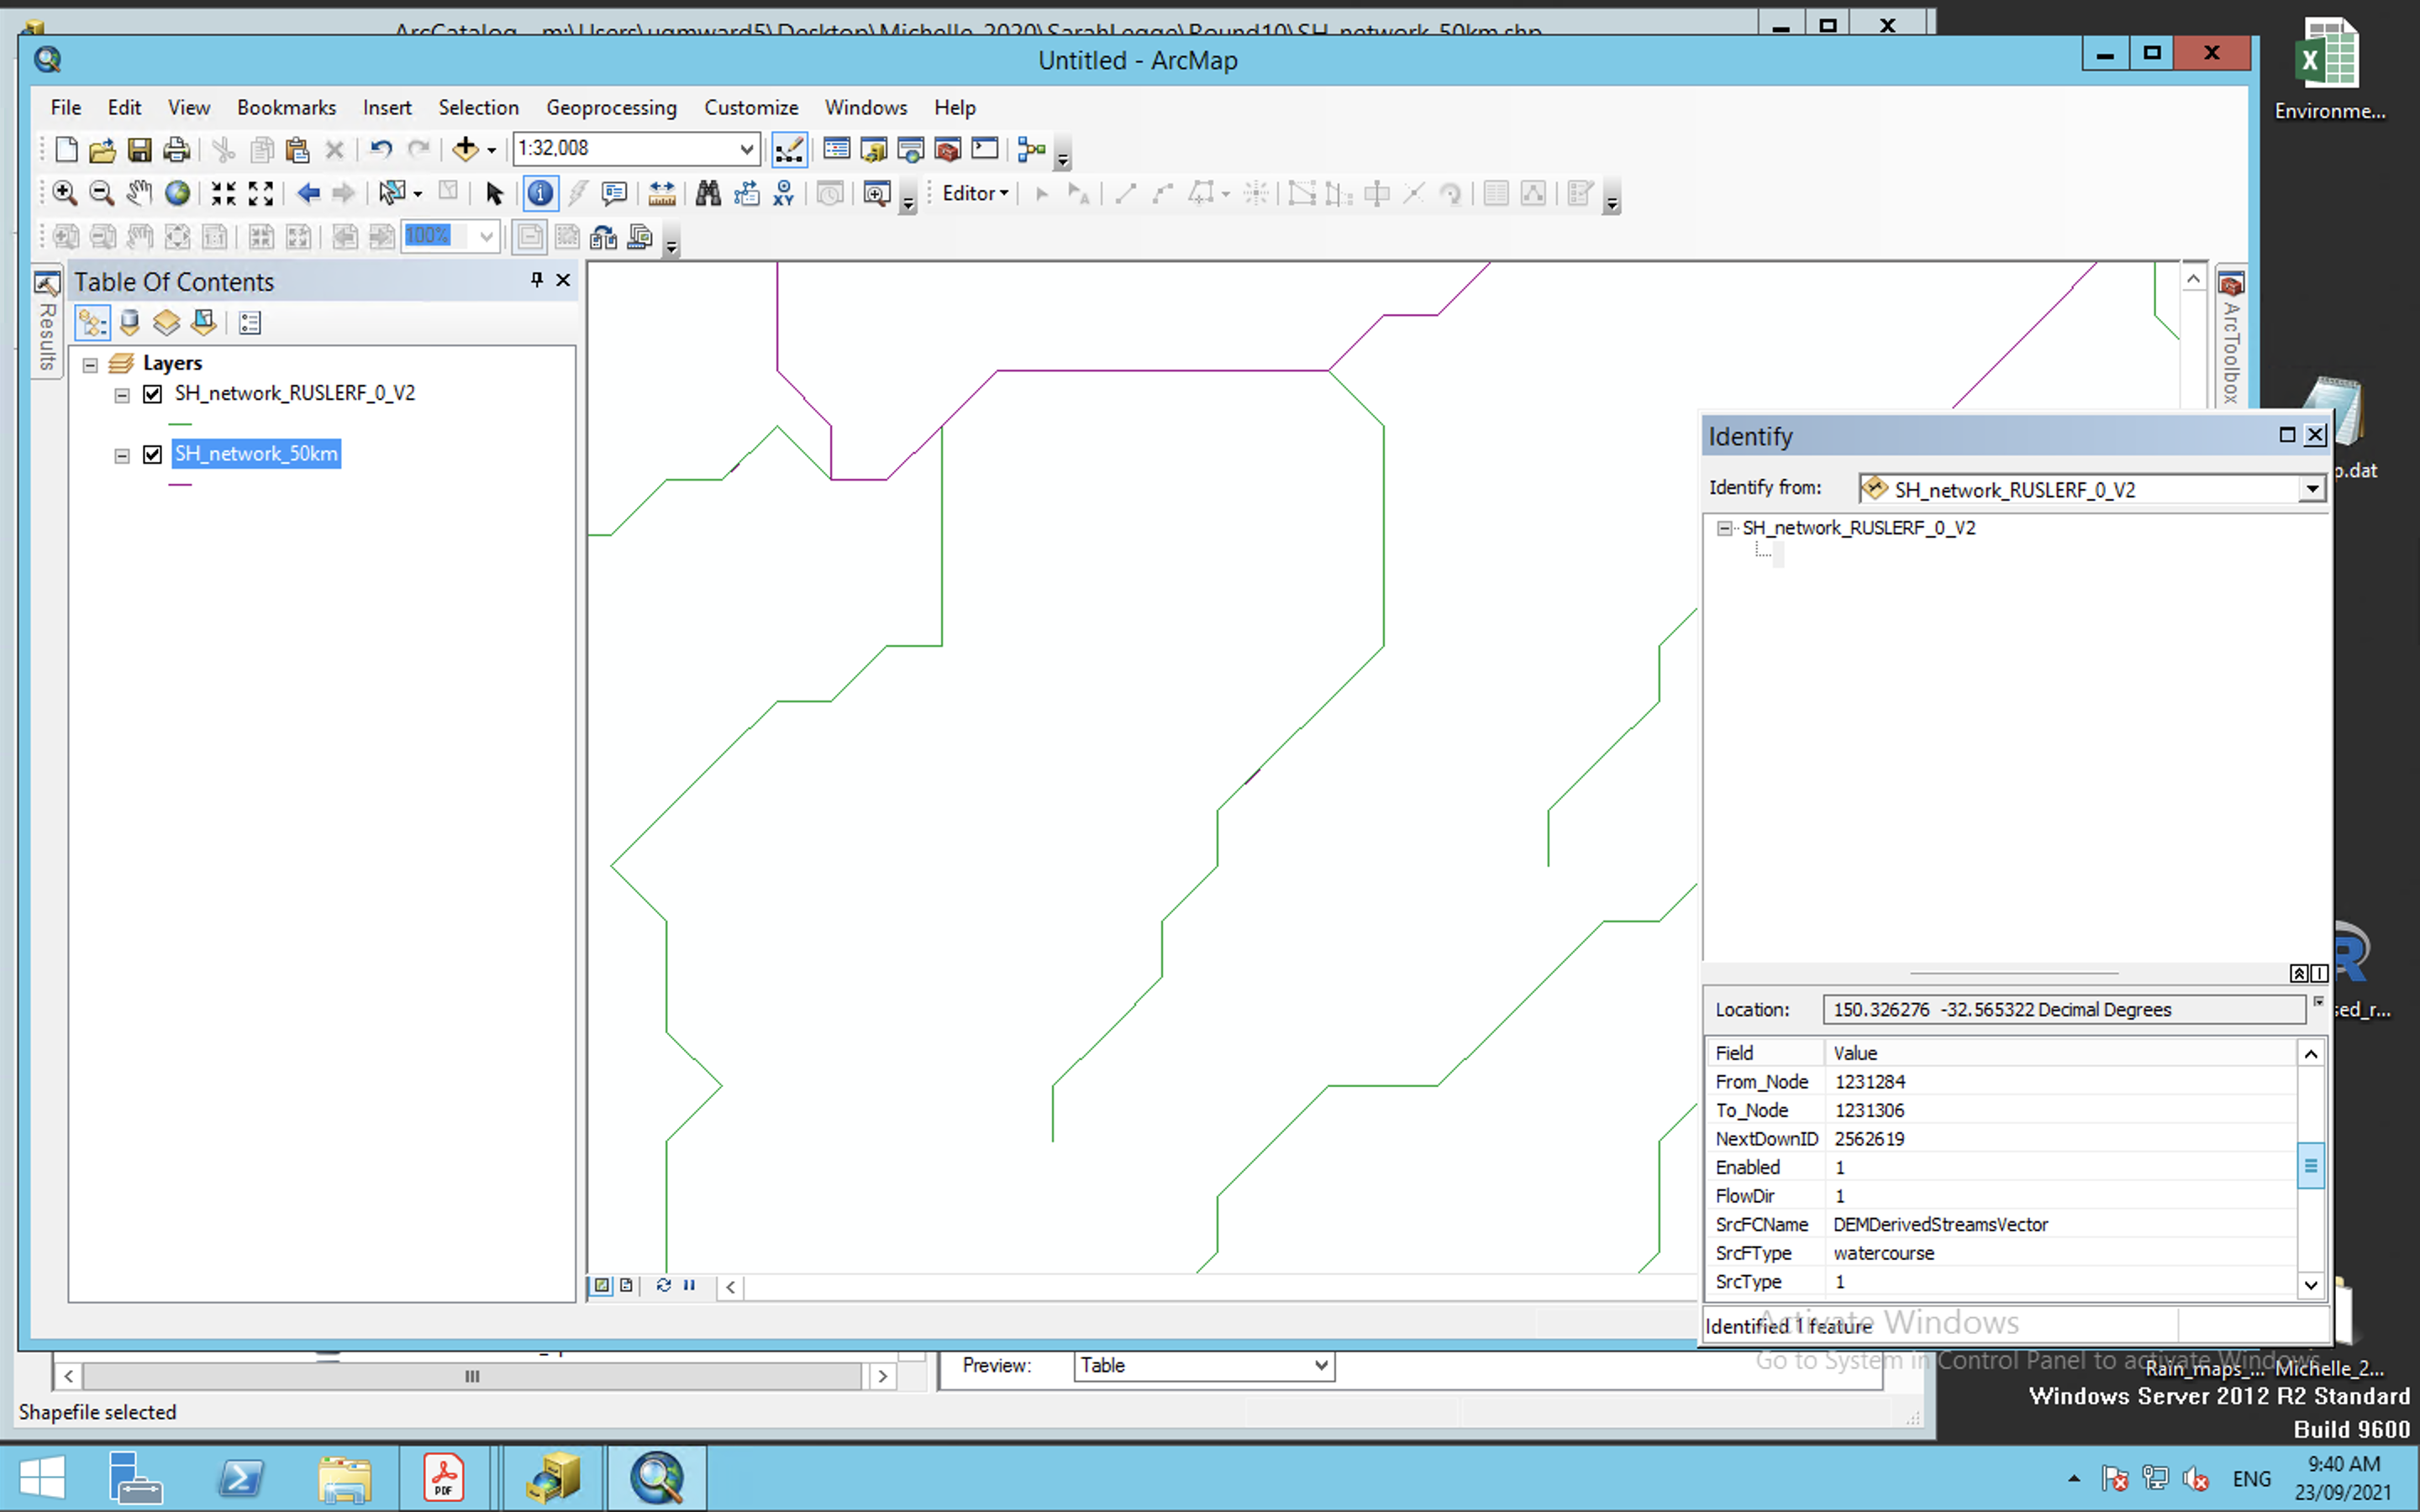Pause map drawing

coord(689,1286)
